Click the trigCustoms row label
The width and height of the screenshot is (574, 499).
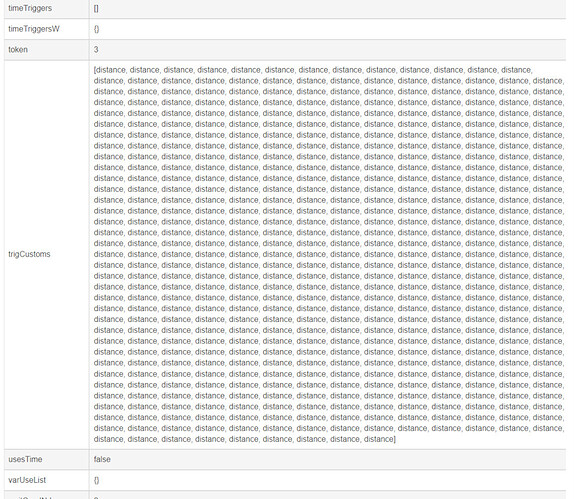(29, 254)
